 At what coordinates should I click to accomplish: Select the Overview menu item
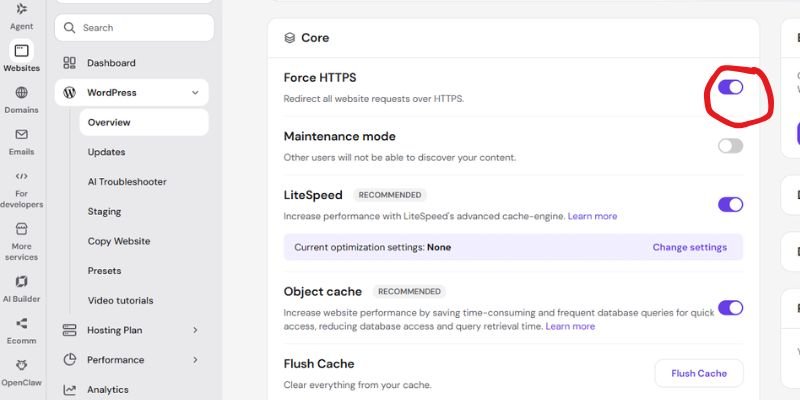tap(144, 122)
